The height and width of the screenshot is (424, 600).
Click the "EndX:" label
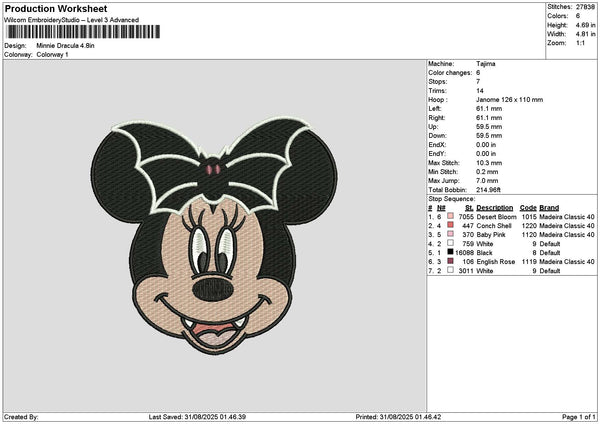click(x=438, y=145)
